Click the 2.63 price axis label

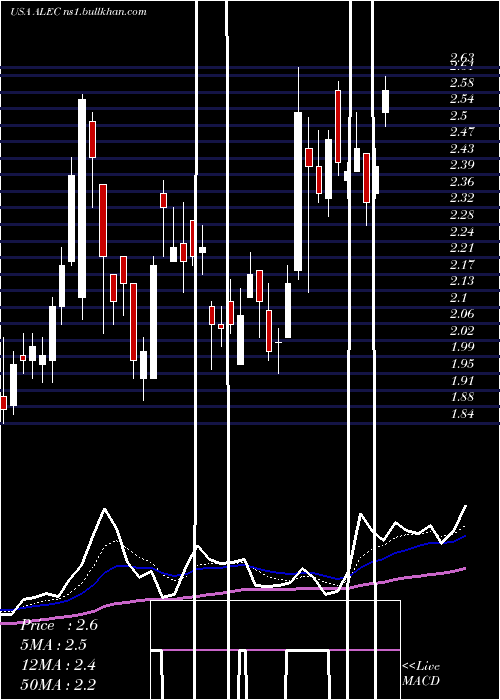462,58
